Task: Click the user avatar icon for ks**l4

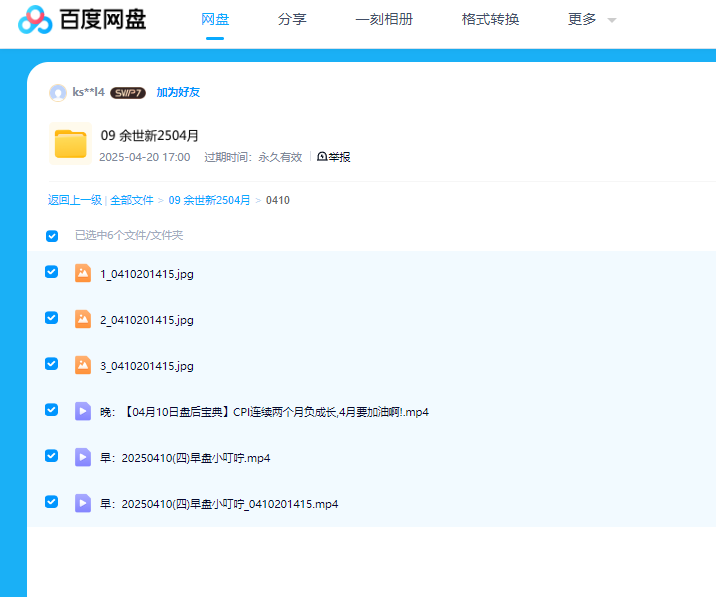Action: 58,93
